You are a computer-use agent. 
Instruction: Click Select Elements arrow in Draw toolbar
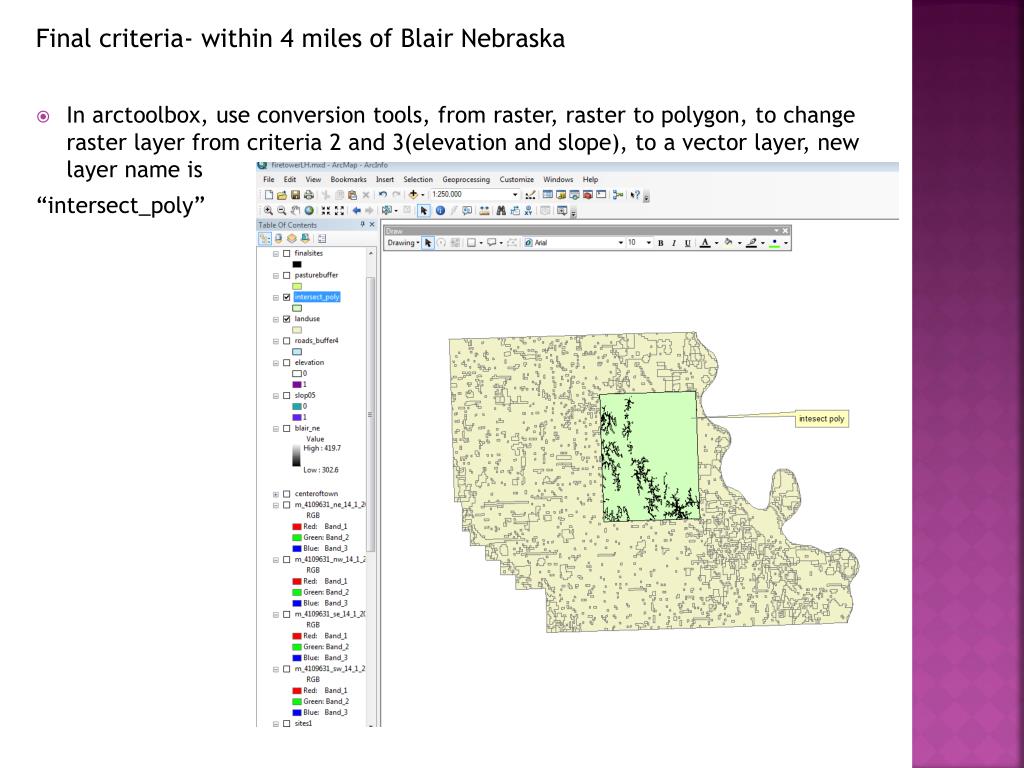coord(428,242)
